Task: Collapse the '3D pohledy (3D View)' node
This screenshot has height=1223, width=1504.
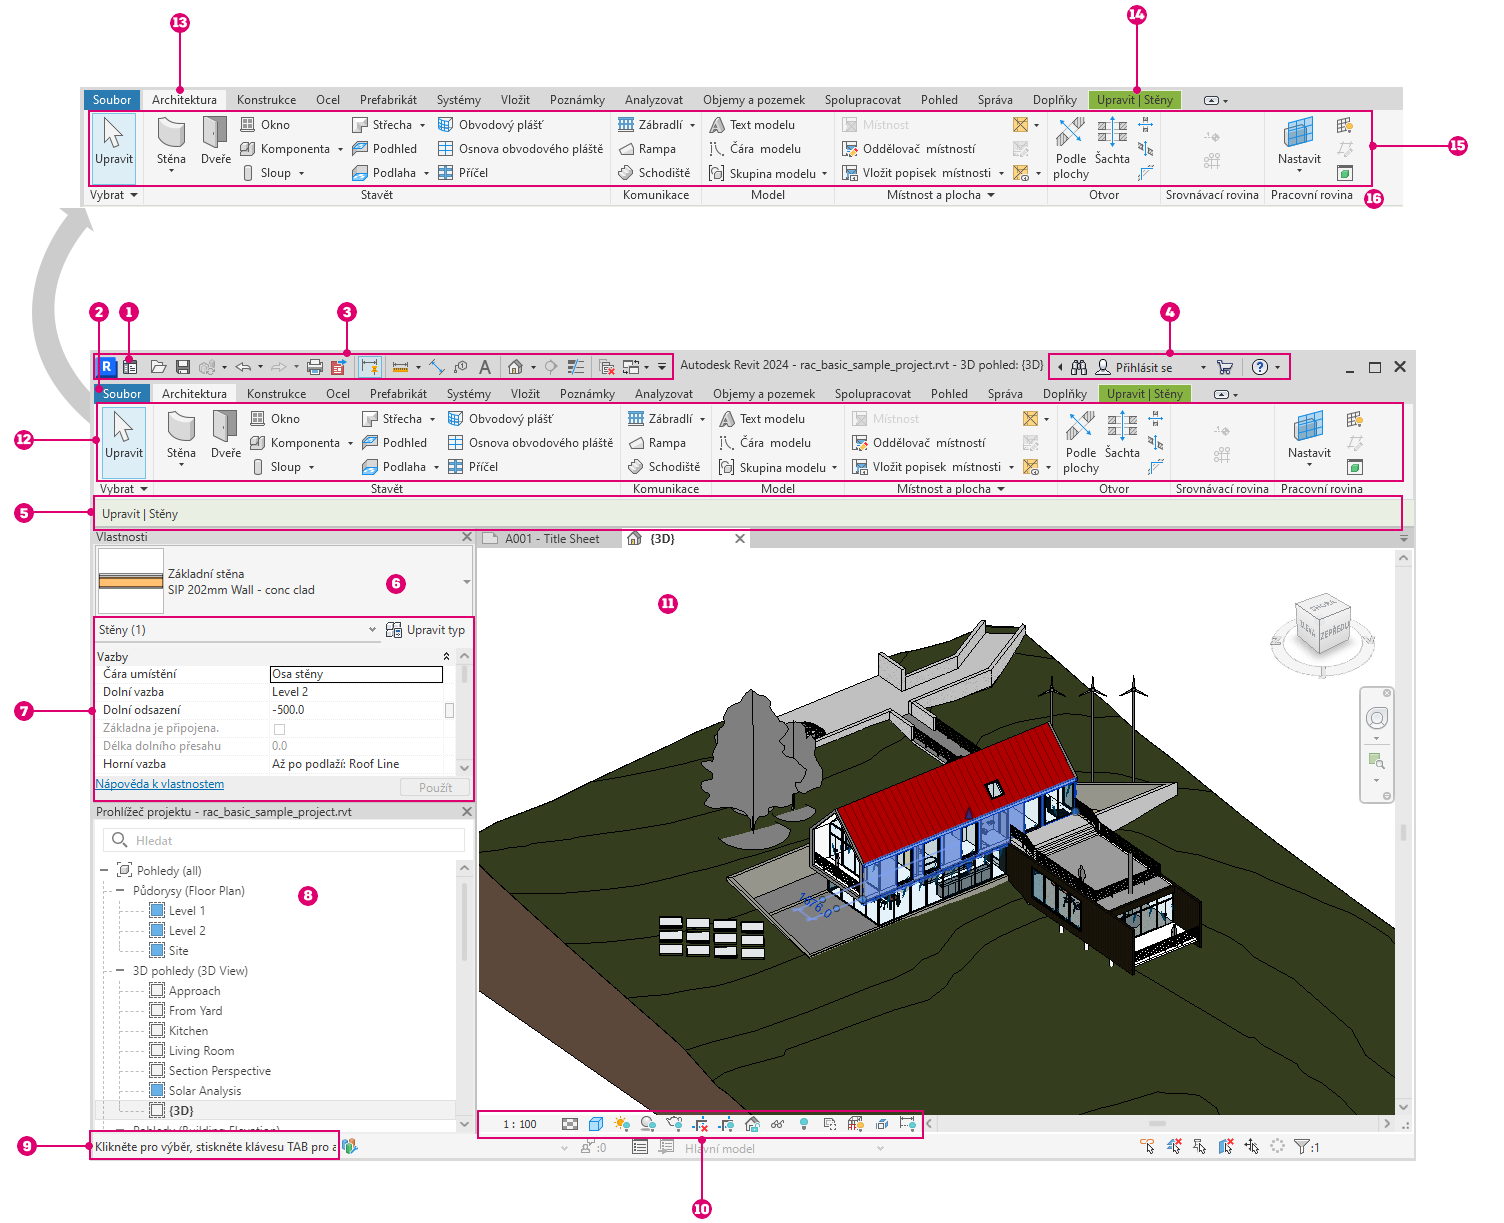Action: tap(120, 970)
